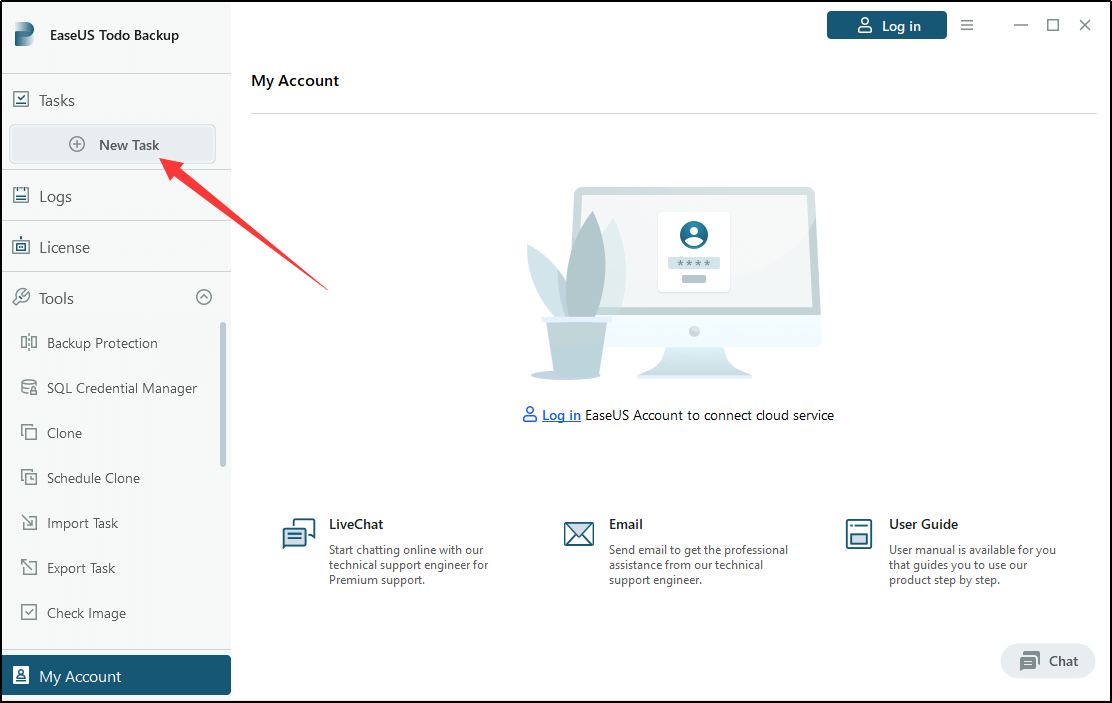
Task: Open the Chat button
Action: click(x=1047, y=661)
